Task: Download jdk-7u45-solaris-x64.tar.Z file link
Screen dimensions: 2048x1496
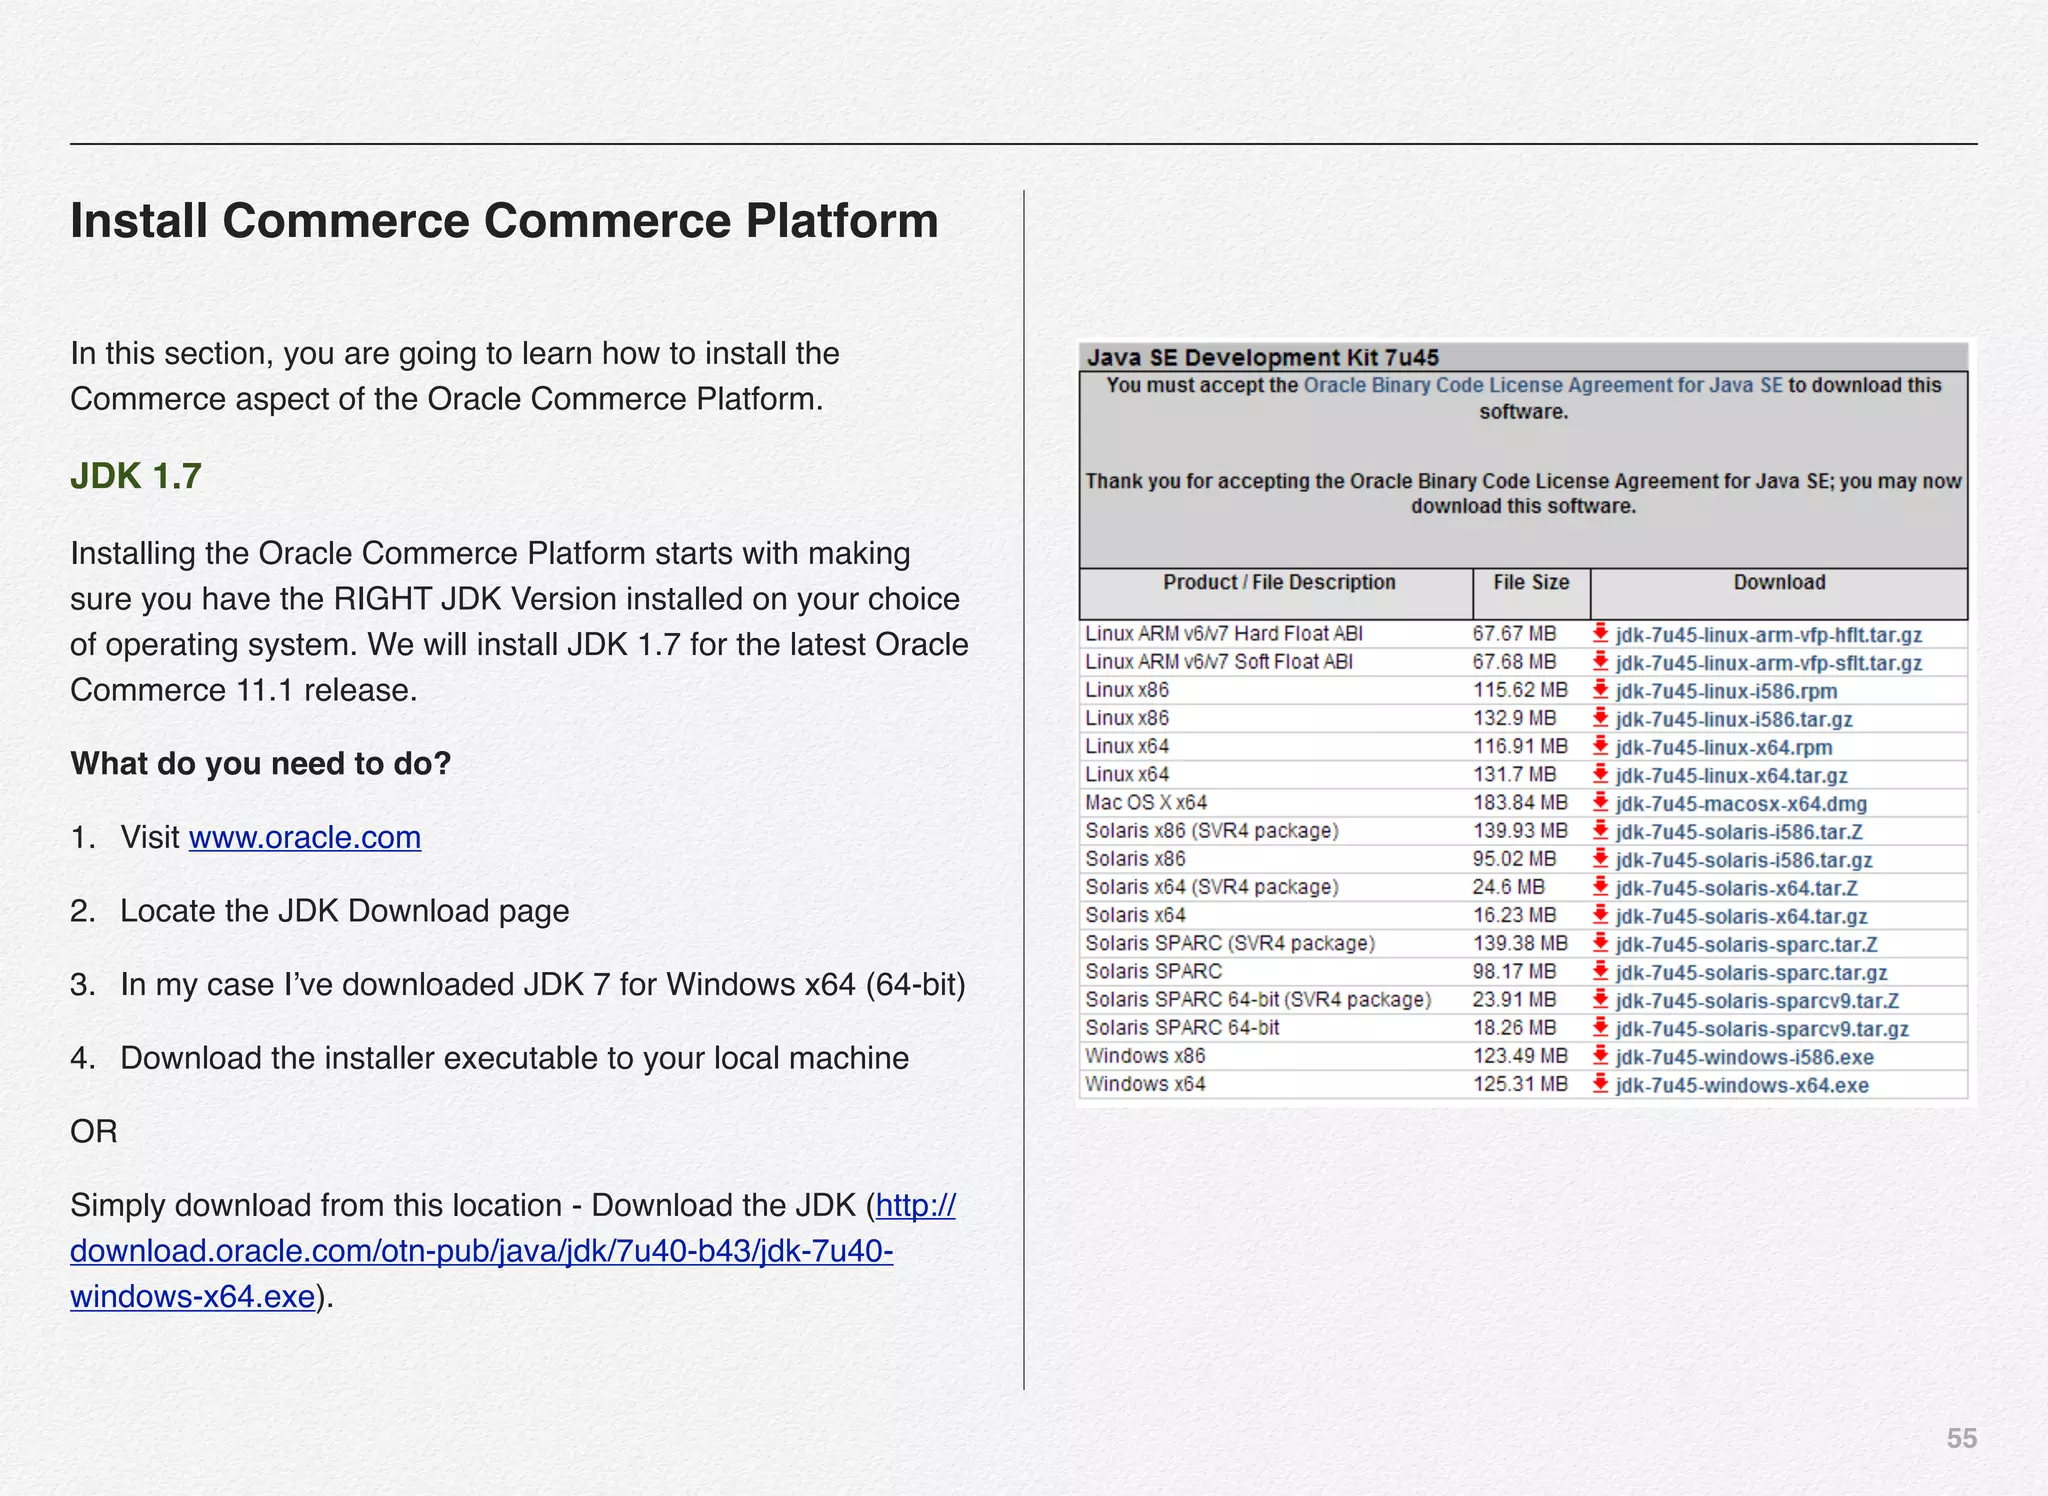Action: click(1737, 888)
